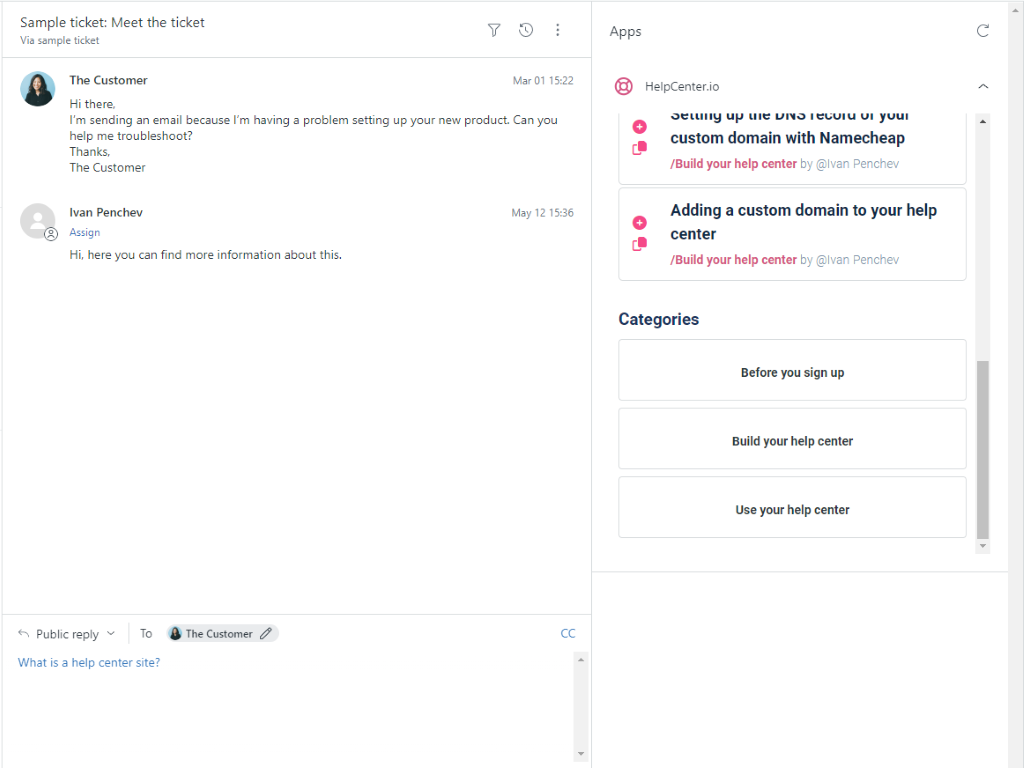Show ticket events history clock icon
This screenshot has width=1024, height=768.
pyautogui.click(x=526, y=30)
